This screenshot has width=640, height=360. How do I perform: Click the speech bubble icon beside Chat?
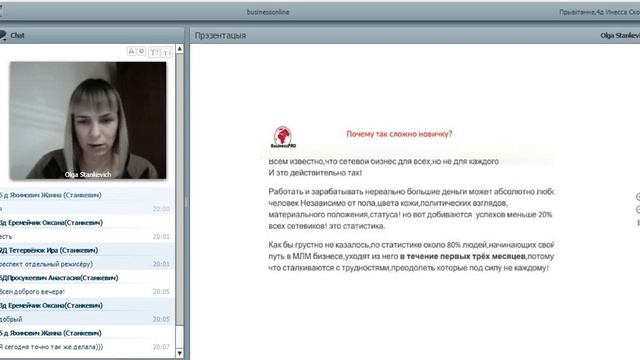click(x=2, y=36)
